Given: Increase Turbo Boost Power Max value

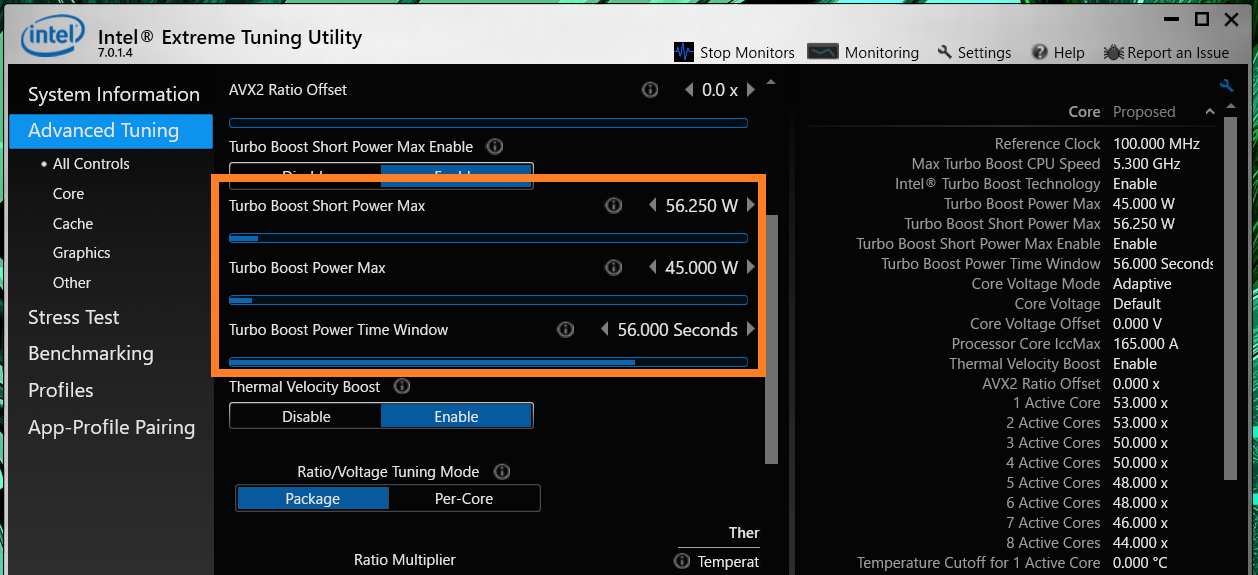Looking at the screenshot, I should (x=751, y=268).
